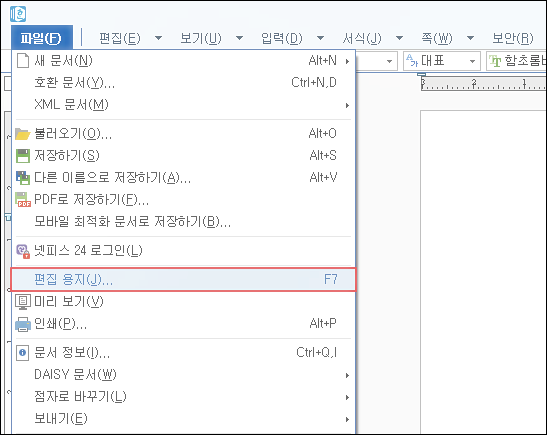The width and height of the screenshot is (547, 435).
Task: Click the 불러오기 folder icon
Action: (23, 134)
